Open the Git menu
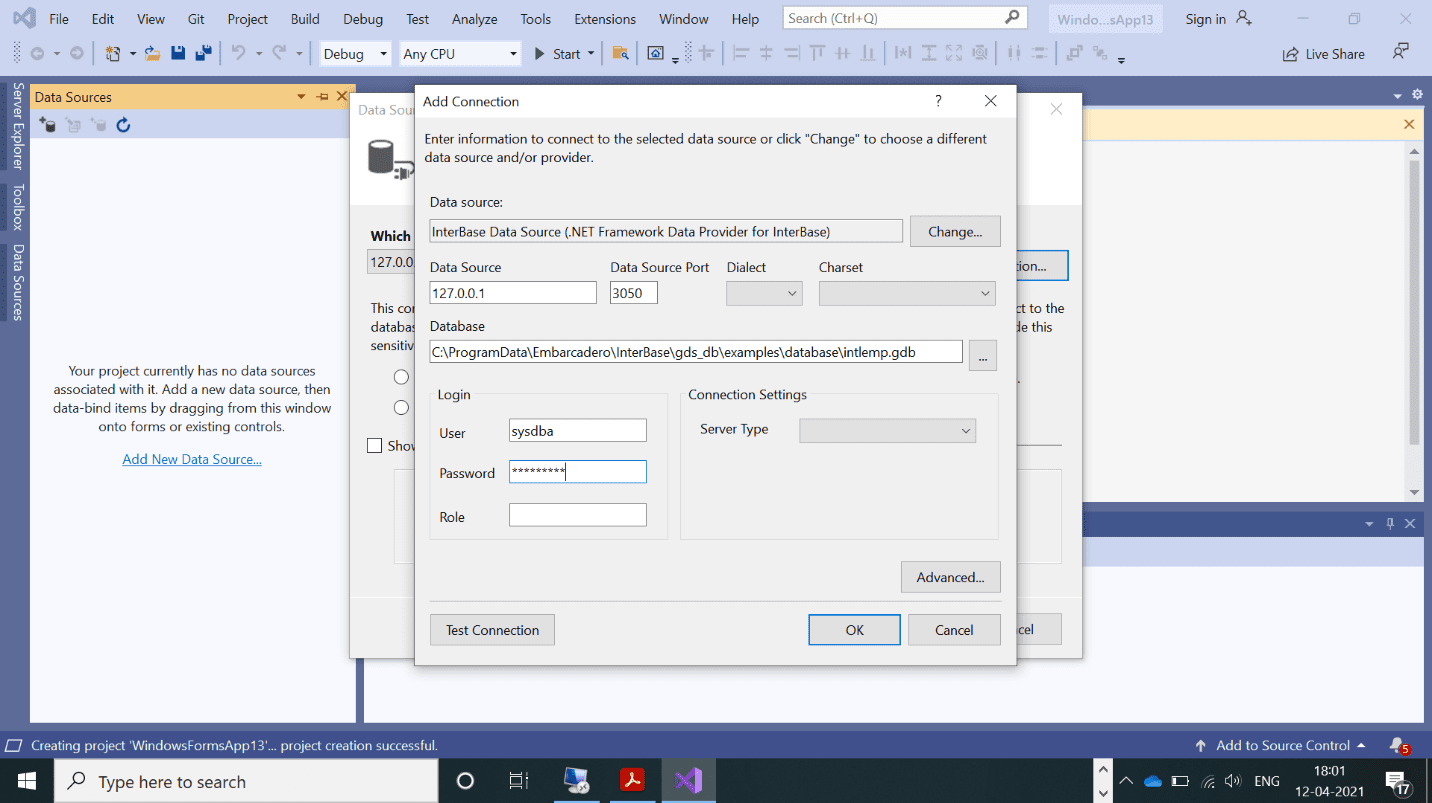Viewport: 1432px width, 803px height. [x=196, y=19]
